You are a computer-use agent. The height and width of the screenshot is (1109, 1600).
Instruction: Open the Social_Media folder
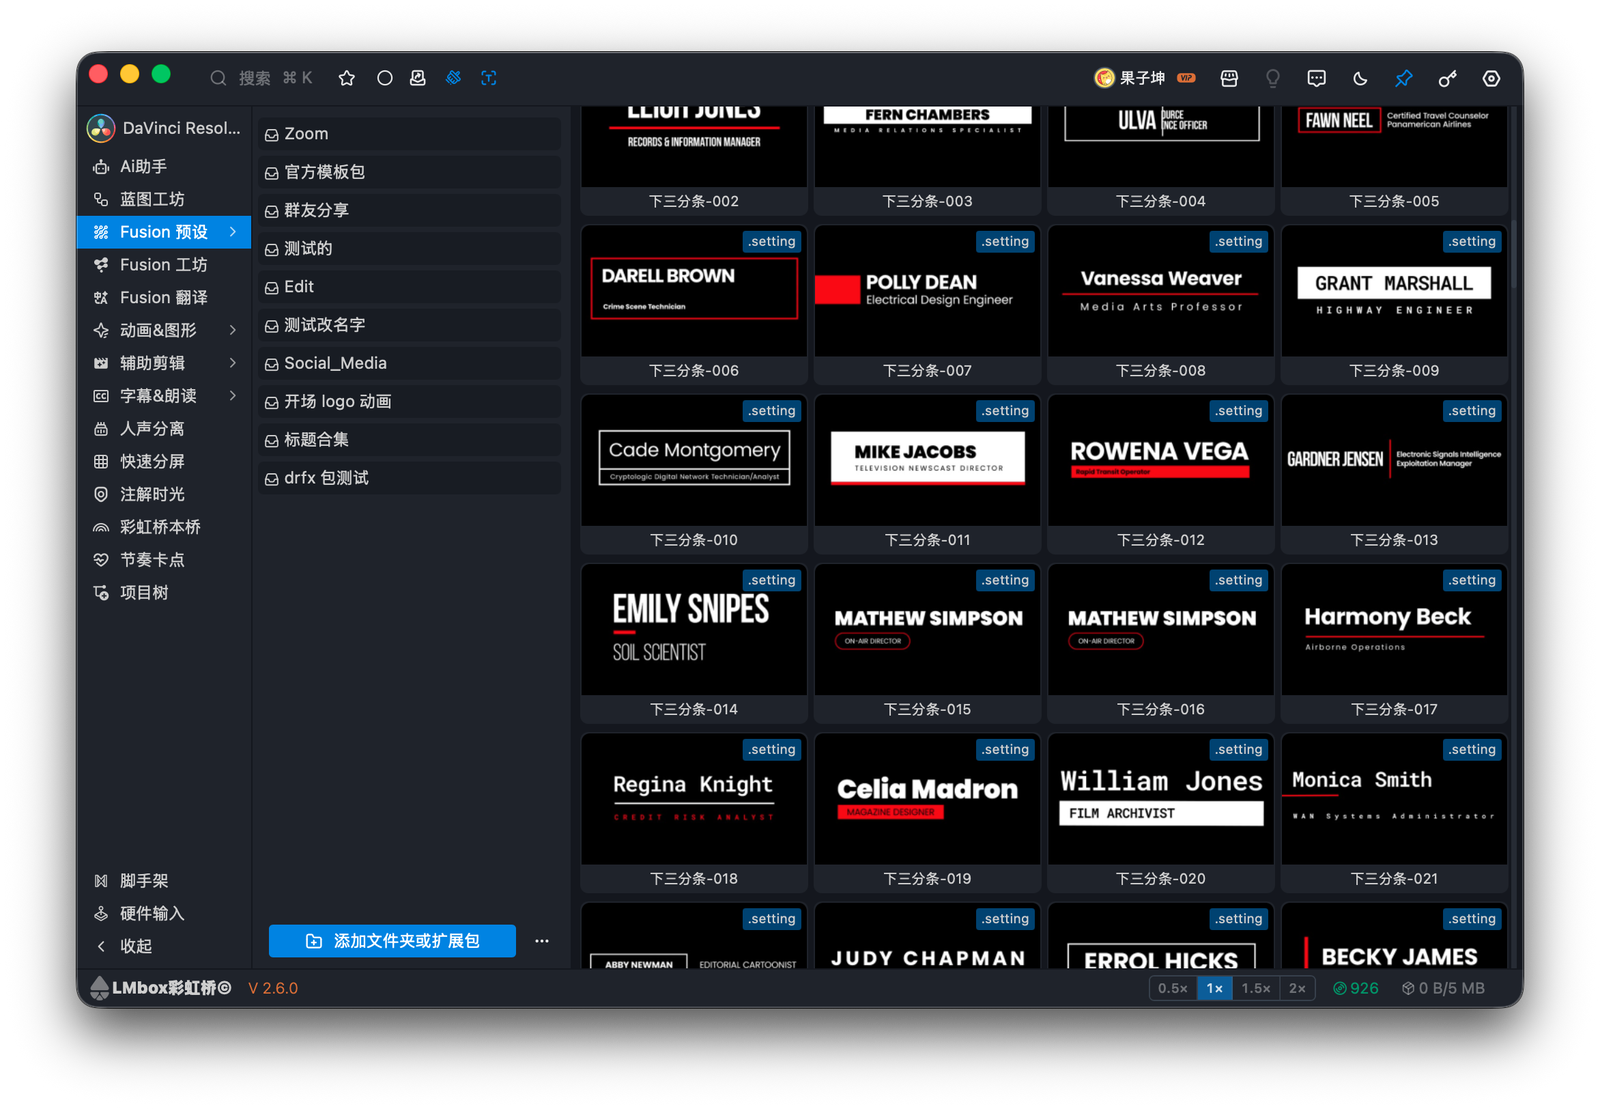410,363
